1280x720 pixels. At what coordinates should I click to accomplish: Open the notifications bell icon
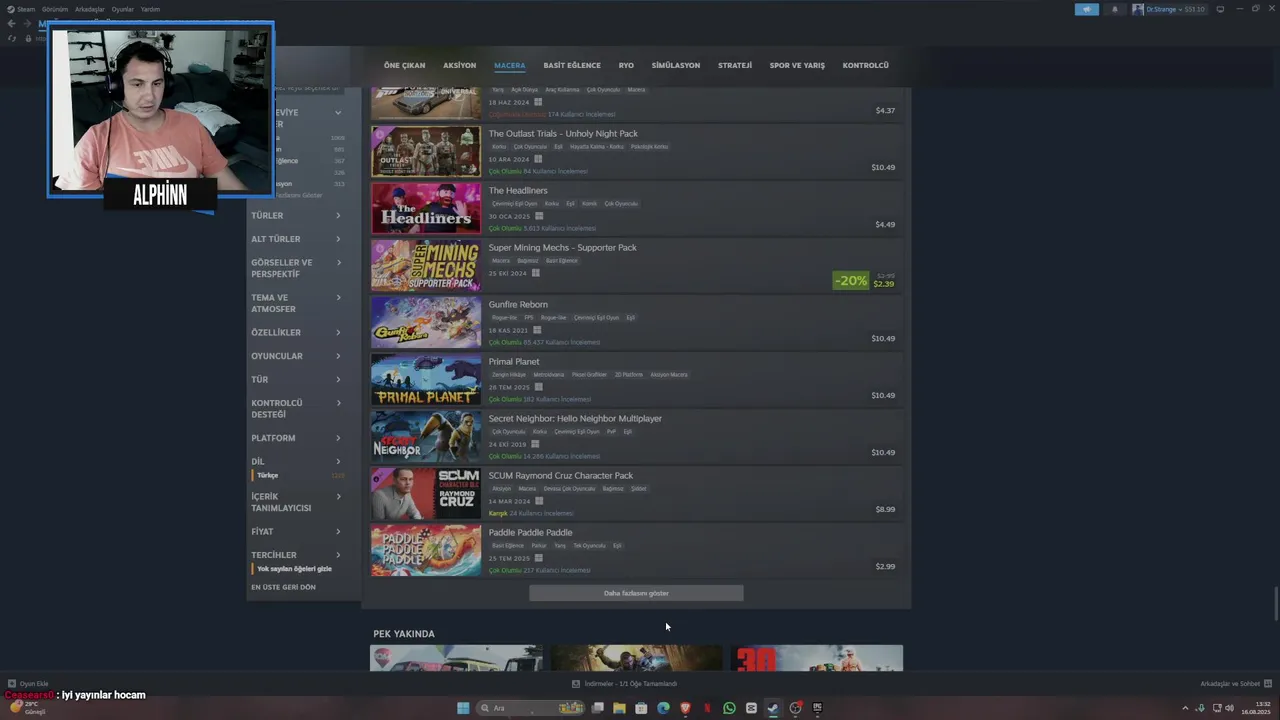(x=1115, y=9)
